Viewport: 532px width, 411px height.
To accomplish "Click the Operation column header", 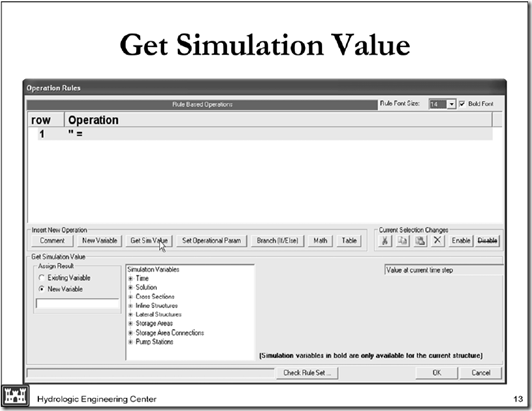I will click(x=278, y=120).
